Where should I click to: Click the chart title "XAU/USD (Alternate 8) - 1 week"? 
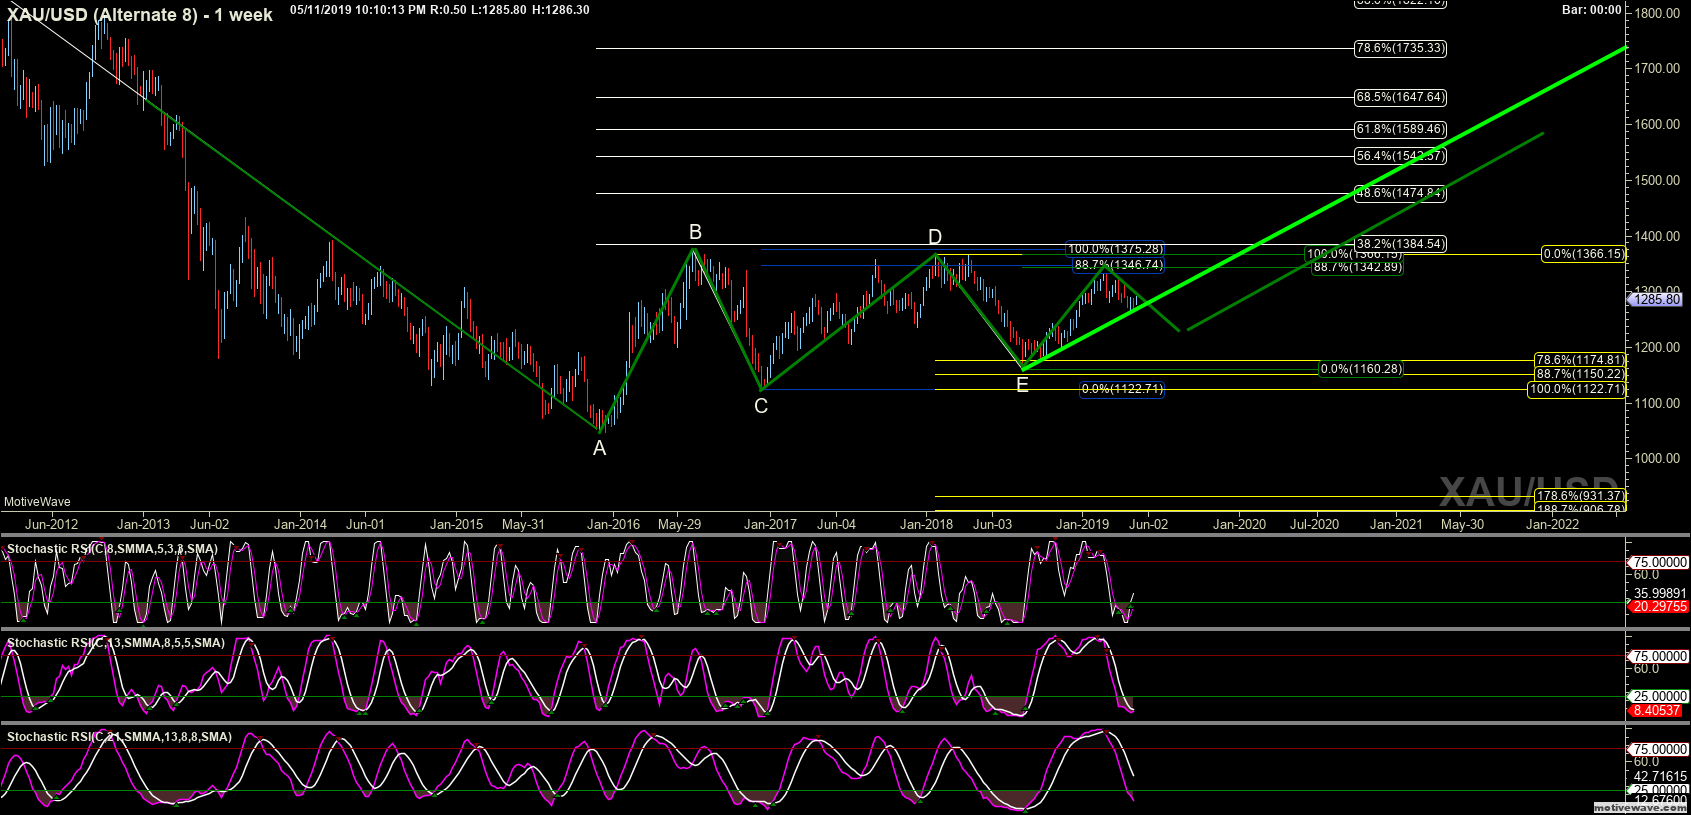tap(140, 15)
